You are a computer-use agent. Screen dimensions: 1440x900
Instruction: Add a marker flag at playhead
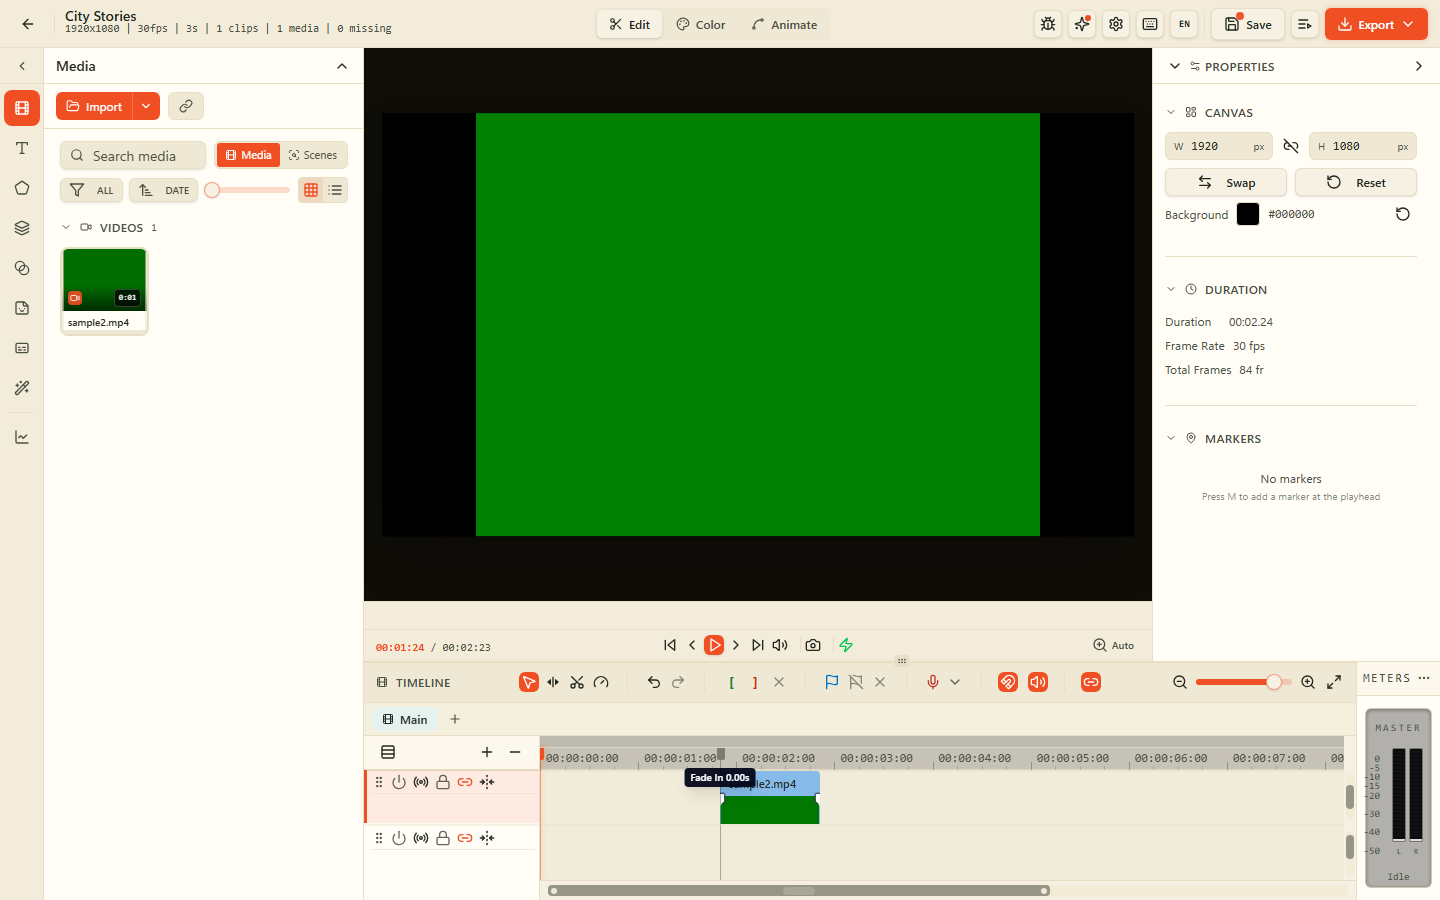pos(832,682)
